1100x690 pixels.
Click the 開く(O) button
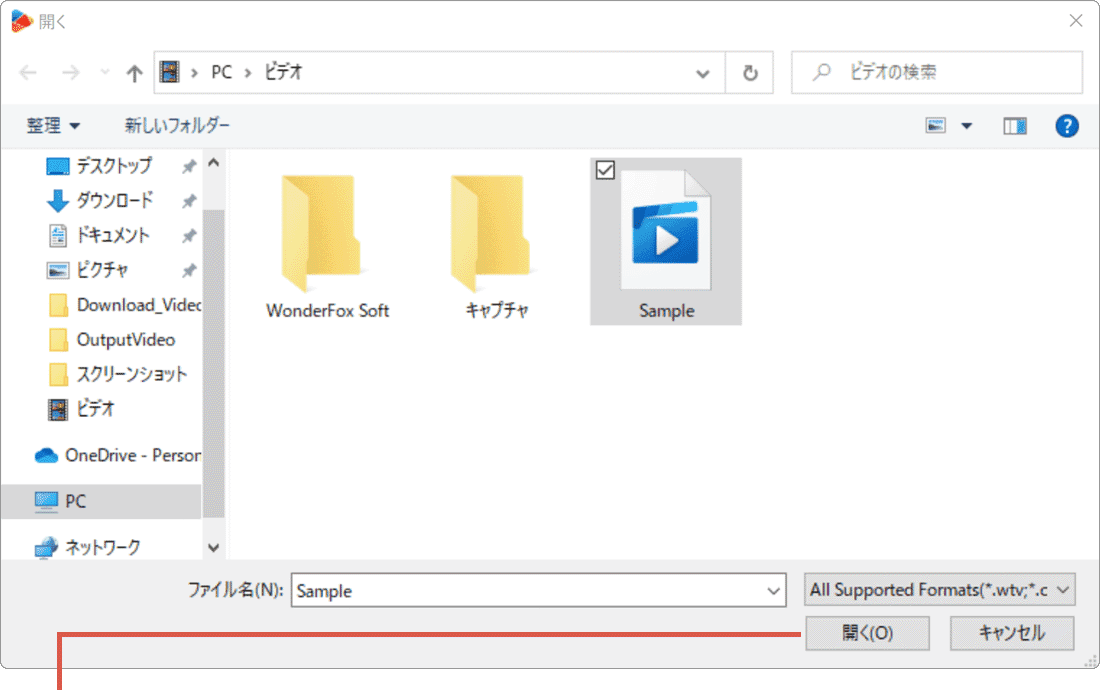(867, 633)
